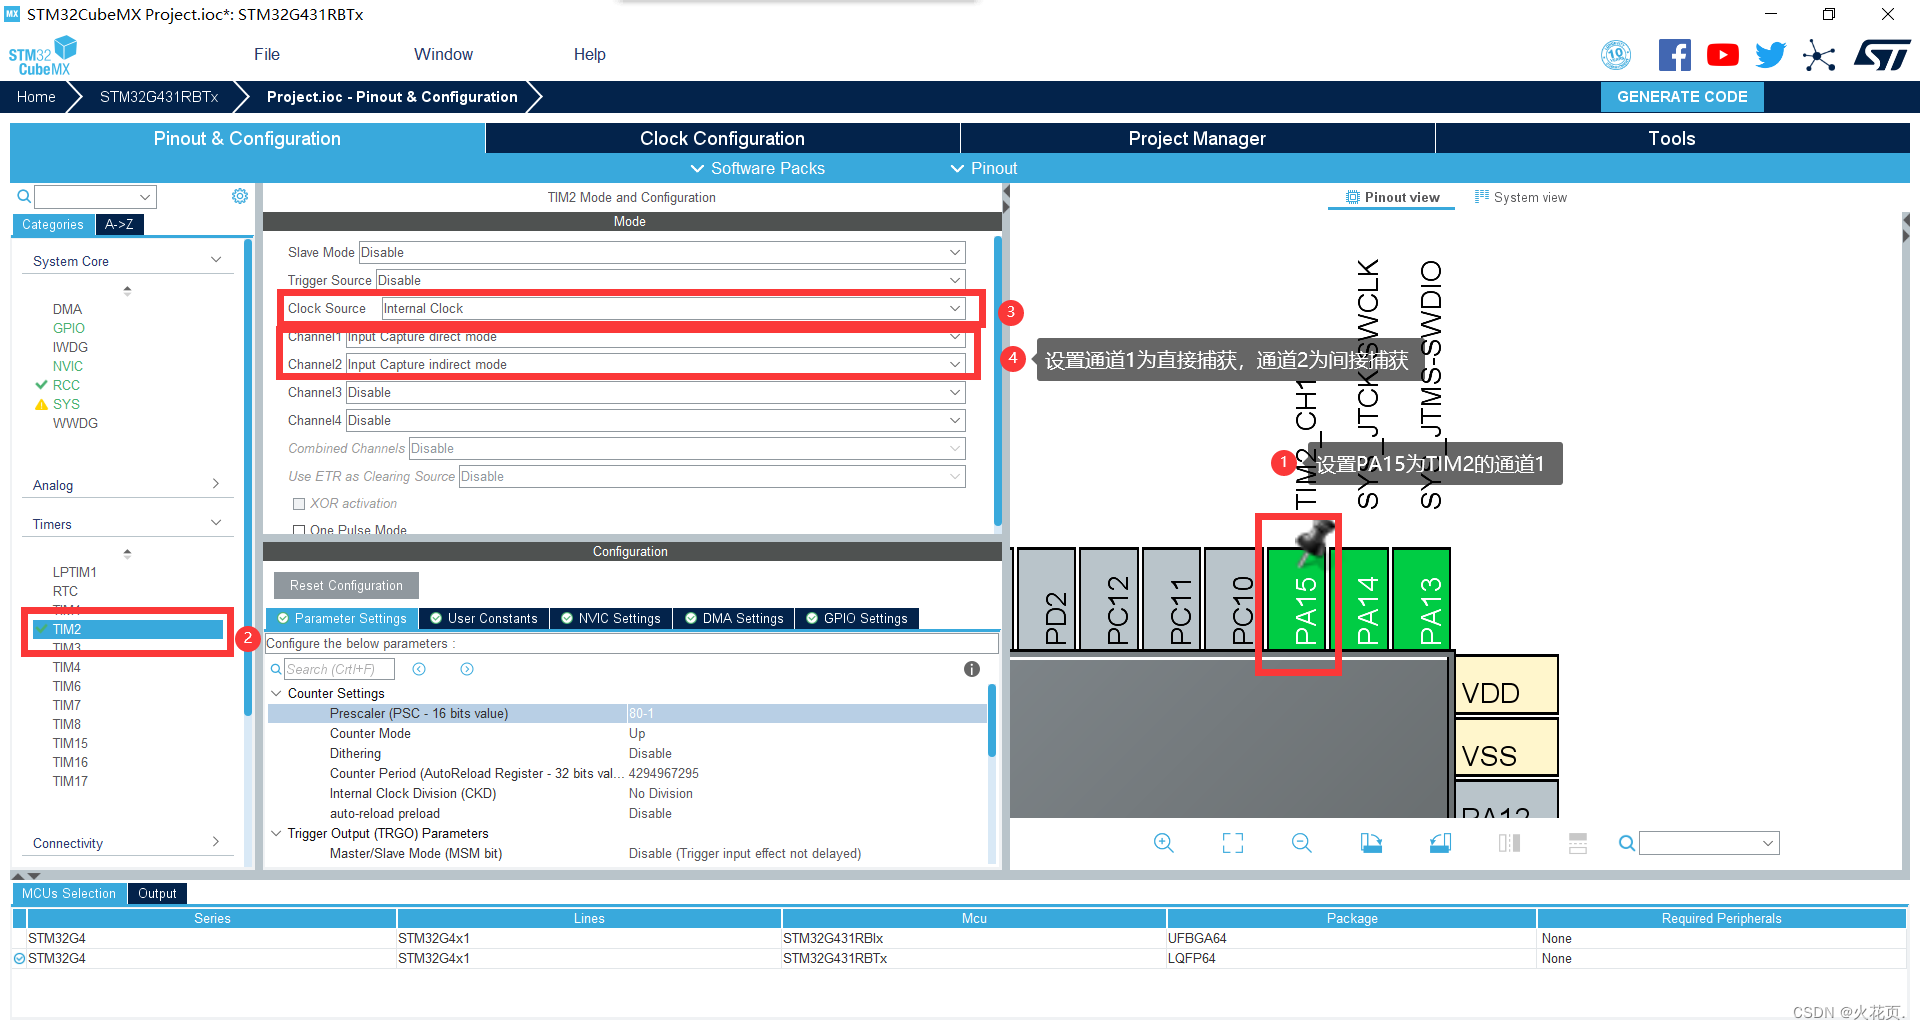This screenshot has height=1030, width=1920.
Task: Open the Twitter bird icon
Action: point(1770,55)
